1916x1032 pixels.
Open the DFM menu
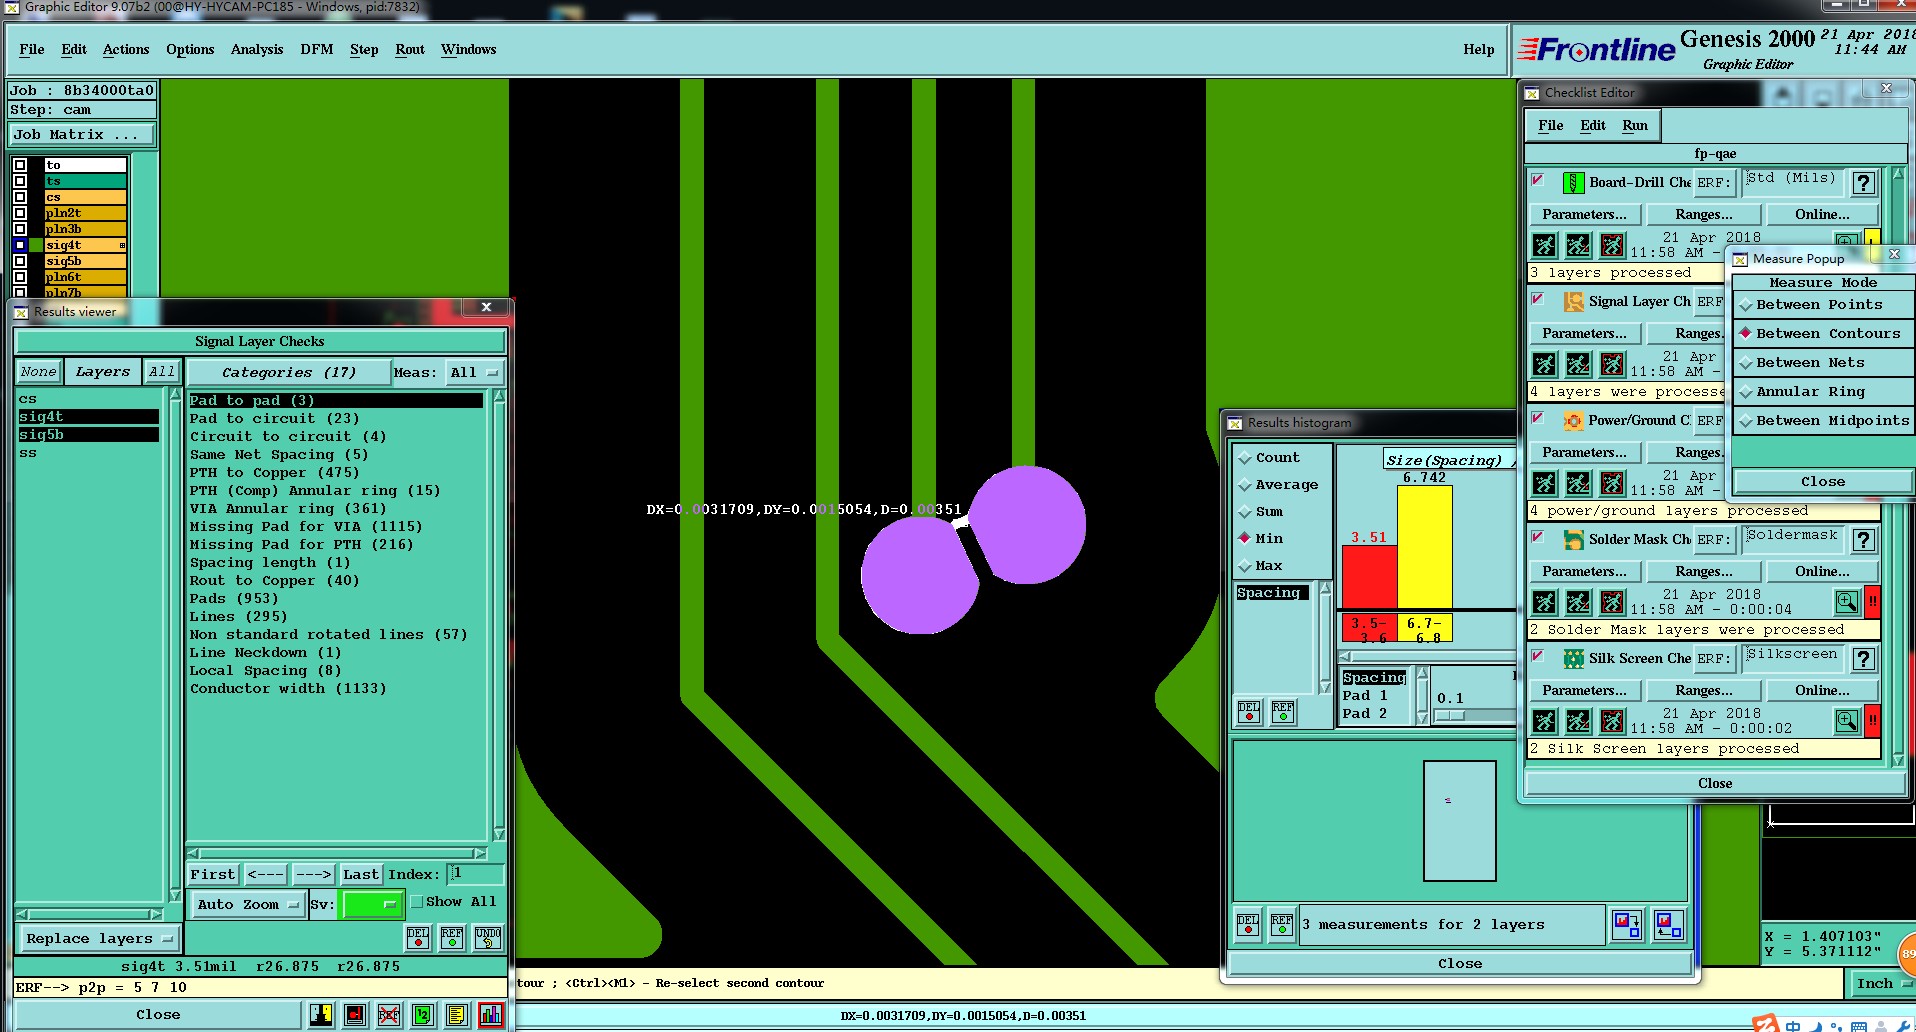[x=317, y=49]
